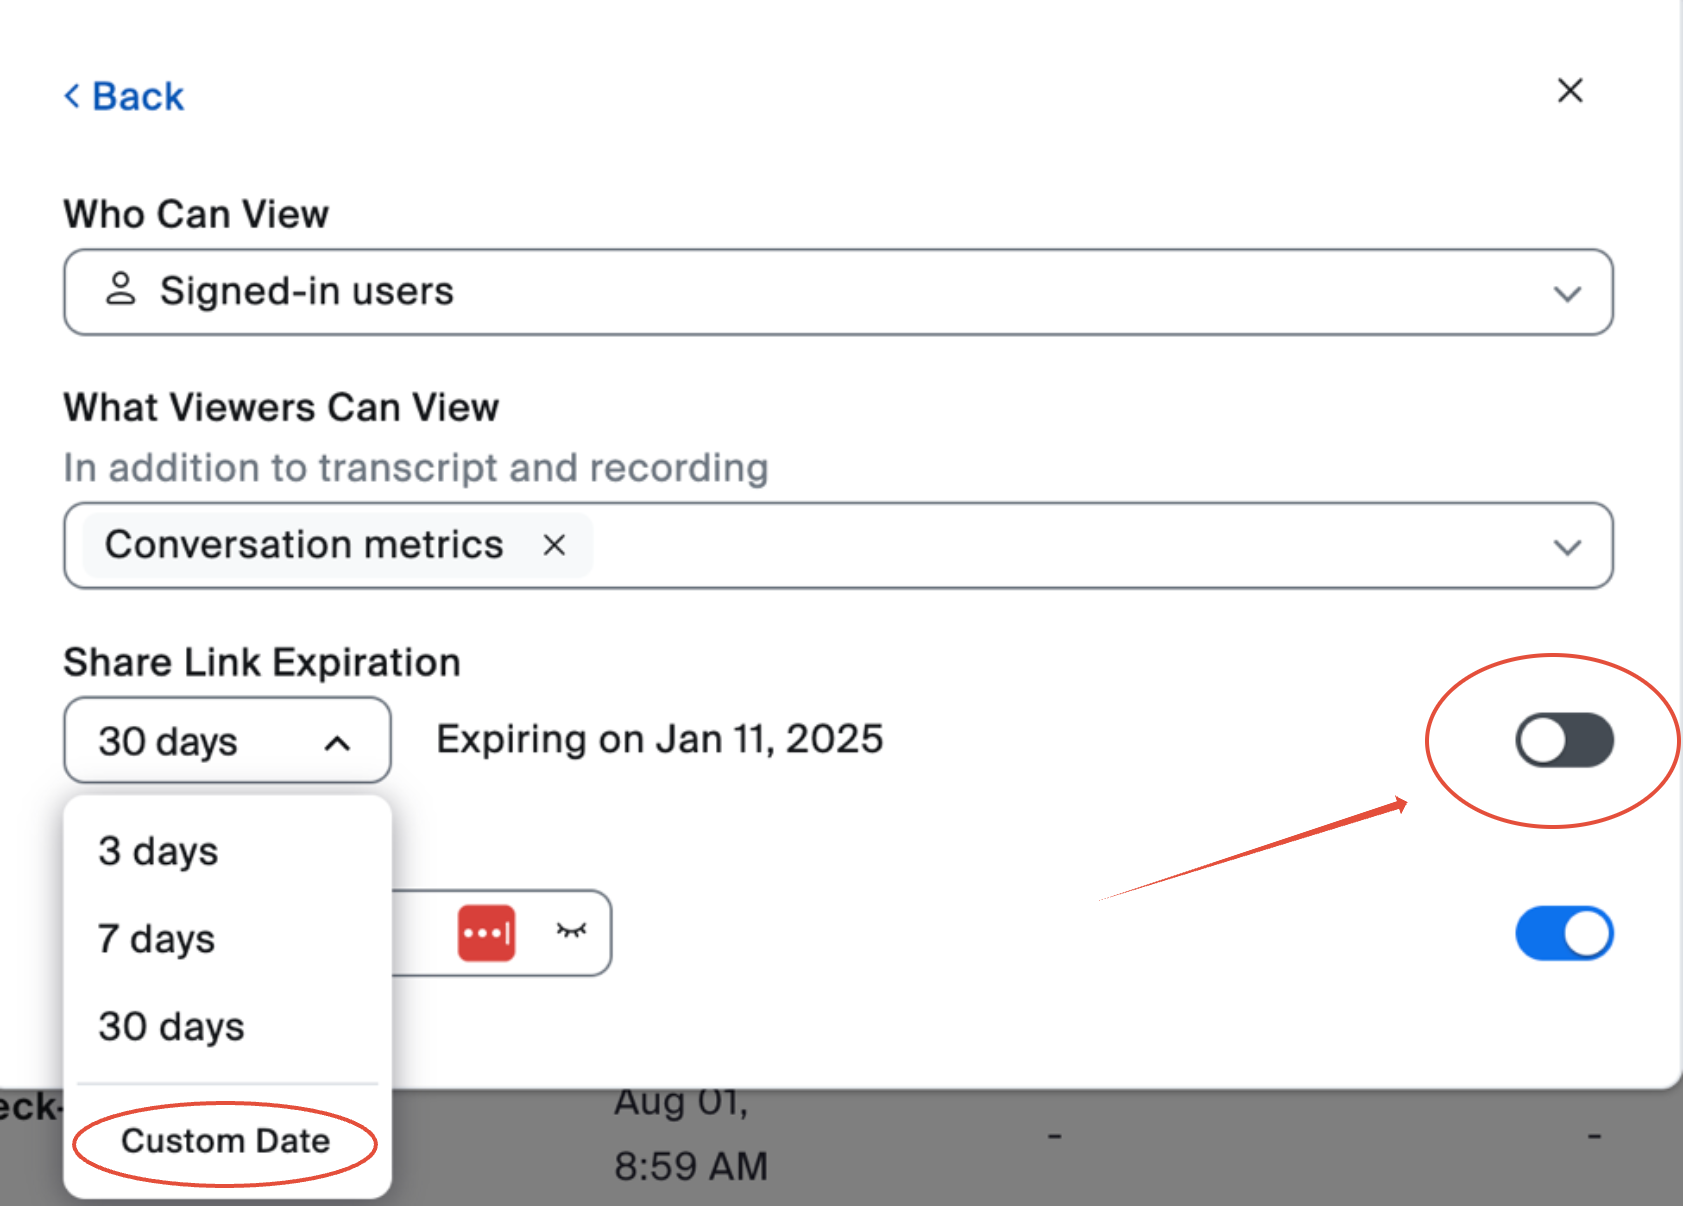Open the Who Can View dropdown
This screenshot has height=1206, width=1683.
tap(838, 292)
